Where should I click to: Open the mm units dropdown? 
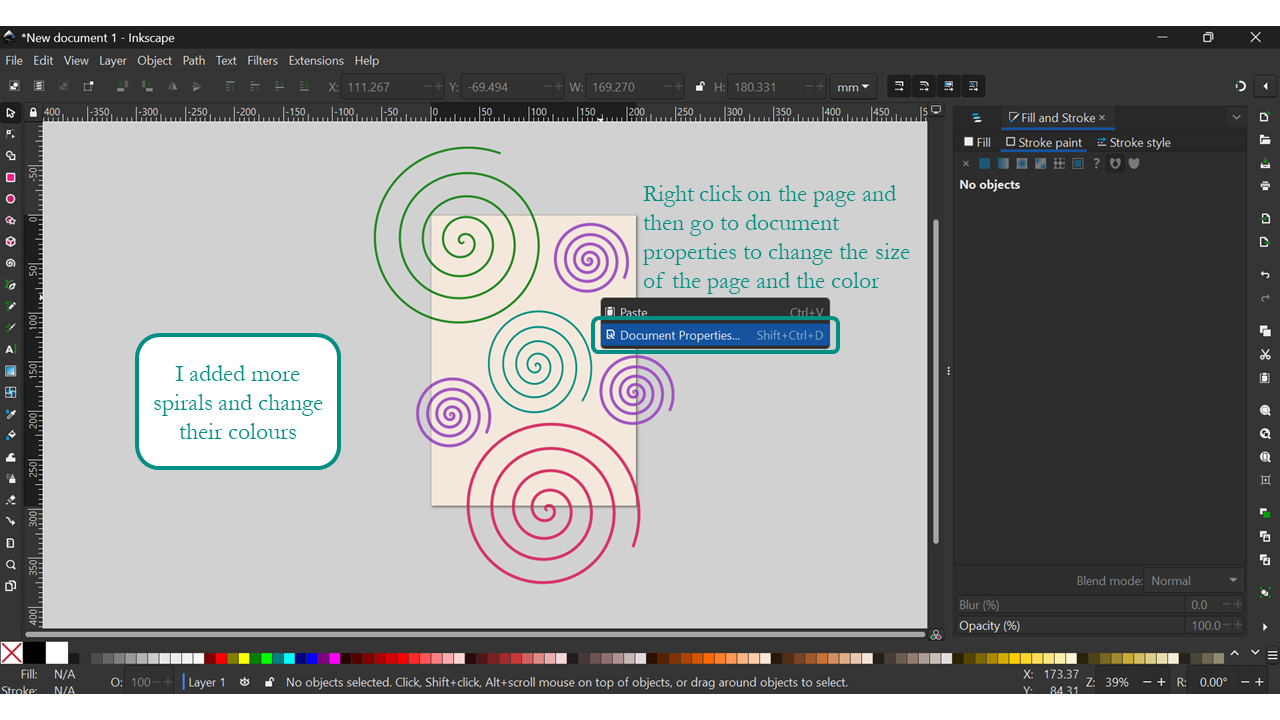coord(854,87)
